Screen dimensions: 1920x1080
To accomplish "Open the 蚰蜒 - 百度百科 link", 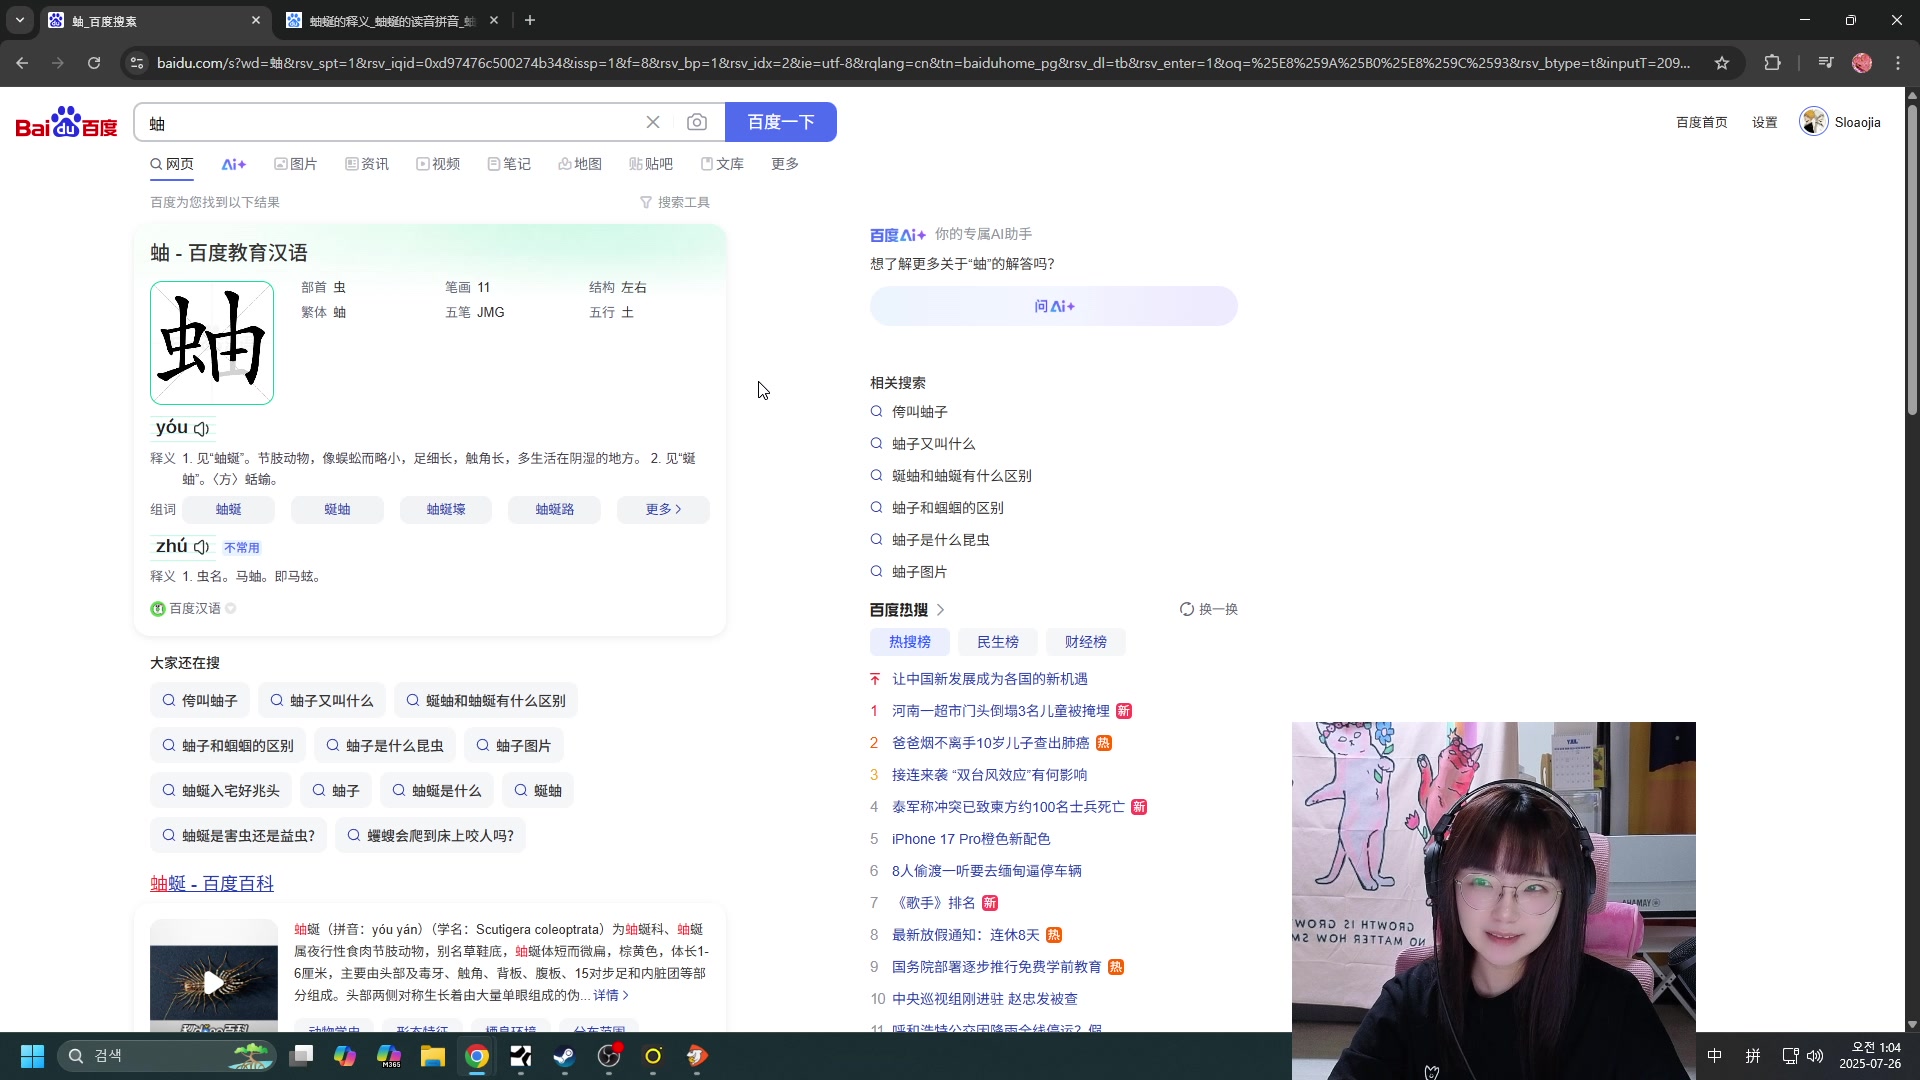I will (212, 883).
